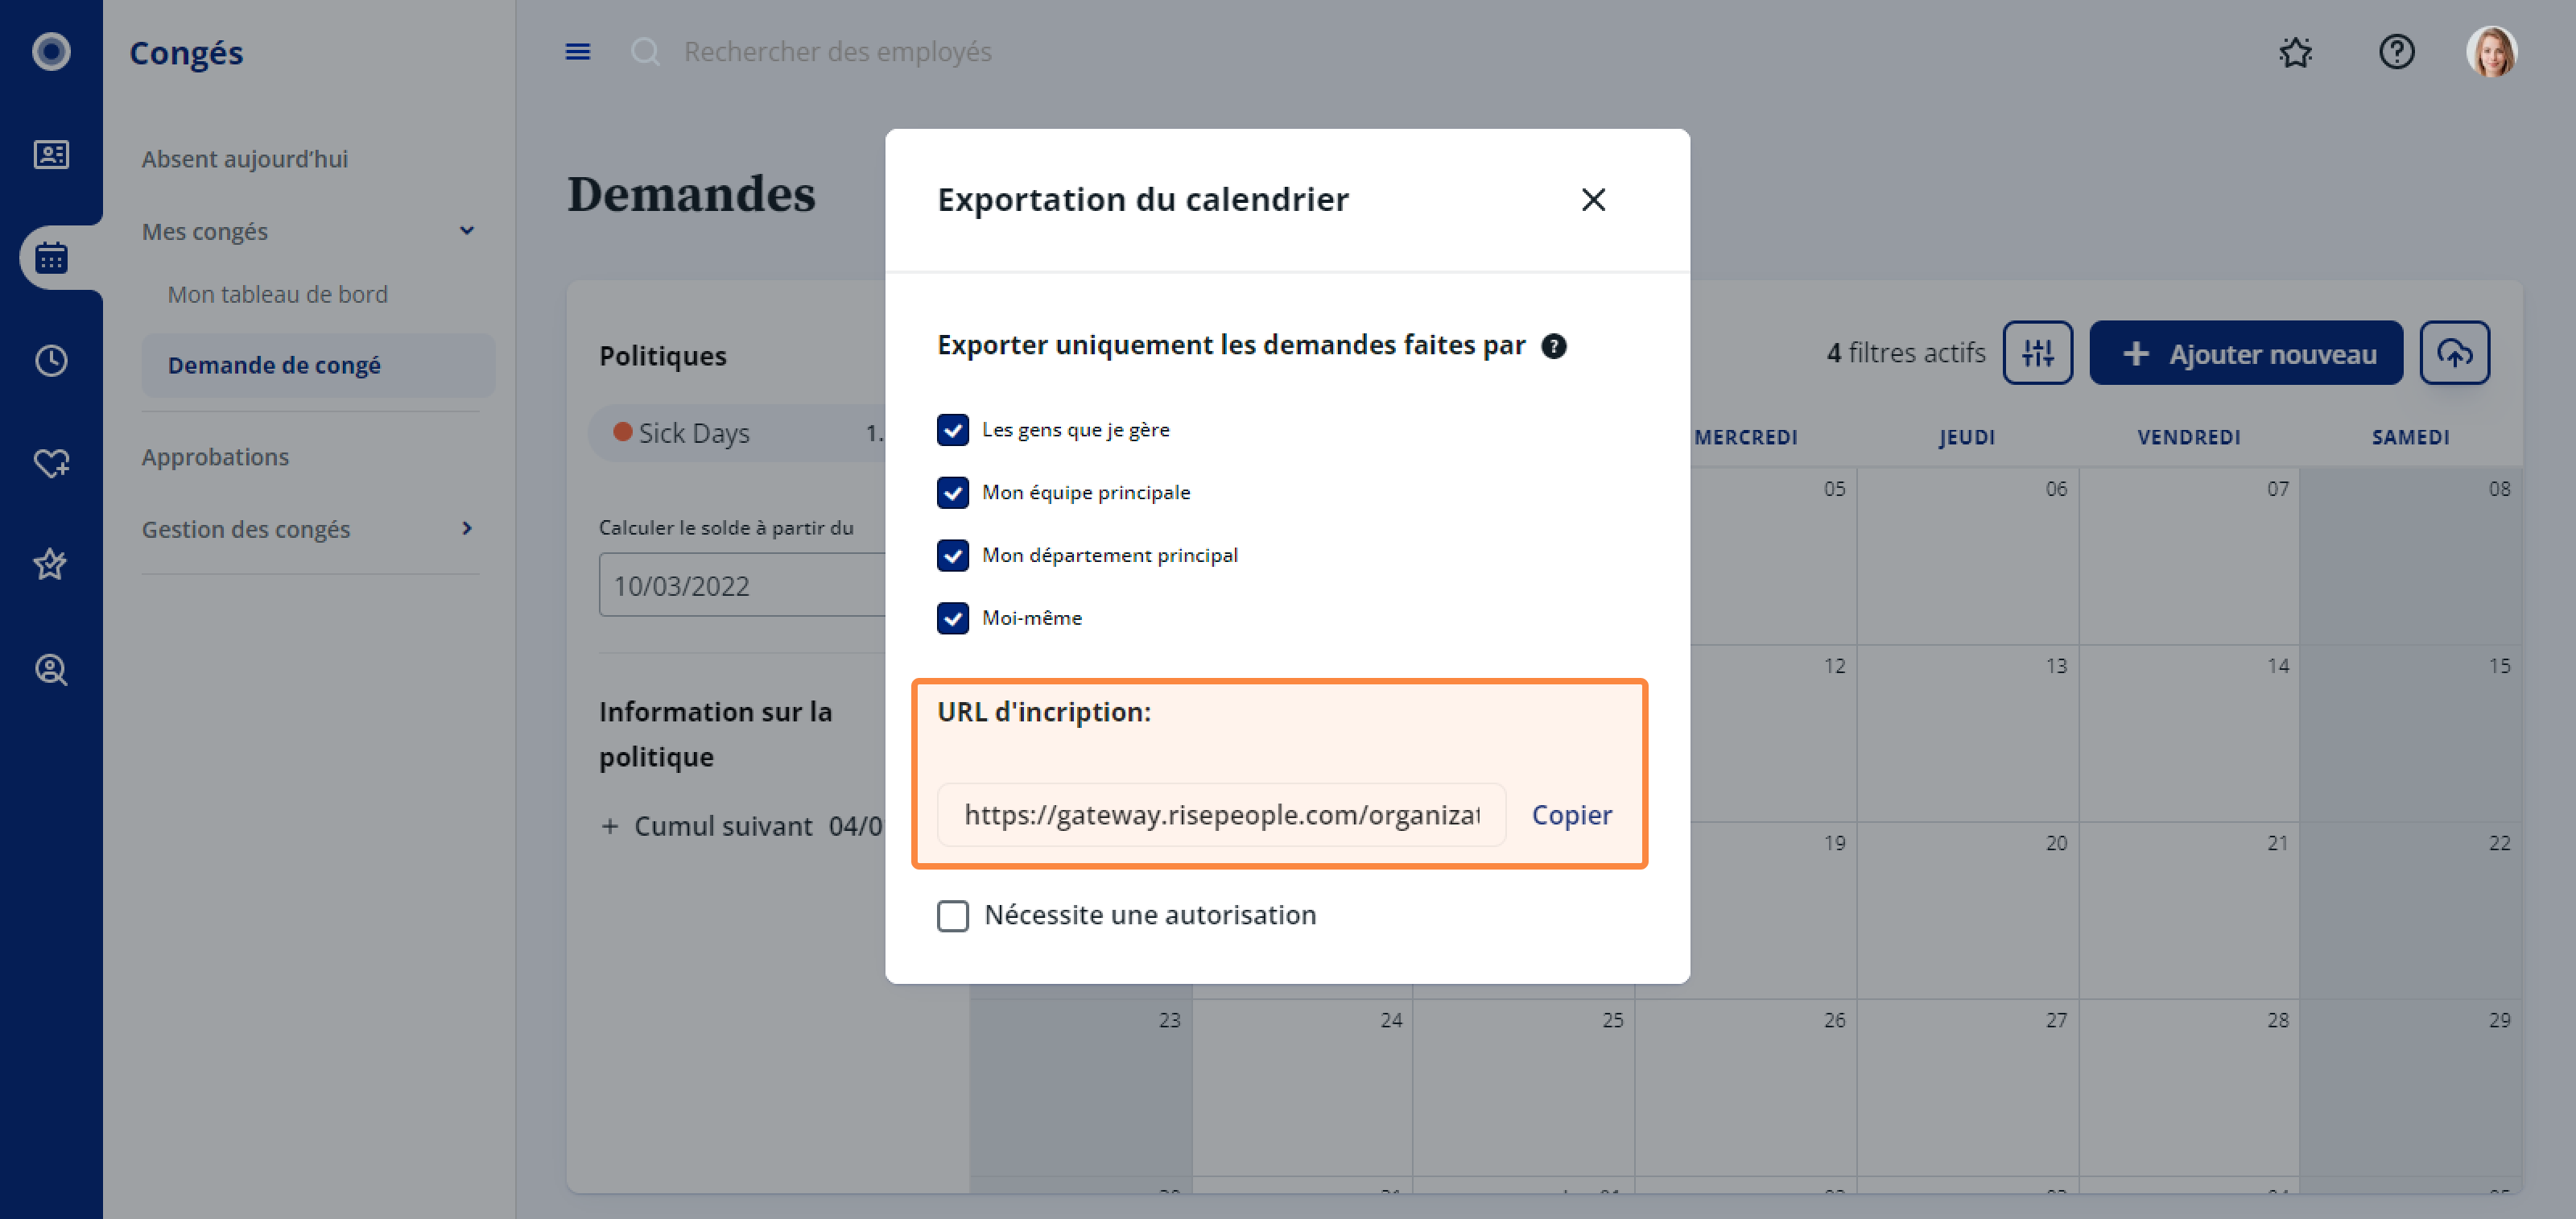Expand the 'Cumul suivant' plus toggle
The width and height of the screenshot is (2576, 1219).
pyautogui.click(x=609, y=826)
